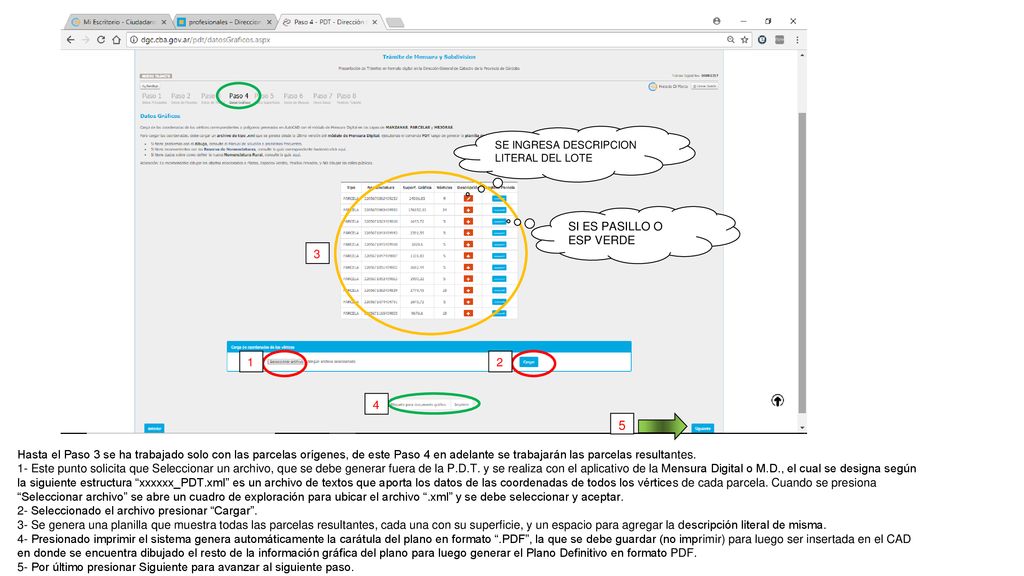Add description icon in sixth parcel row
The image size is (1024, 576).
point(468,256)
